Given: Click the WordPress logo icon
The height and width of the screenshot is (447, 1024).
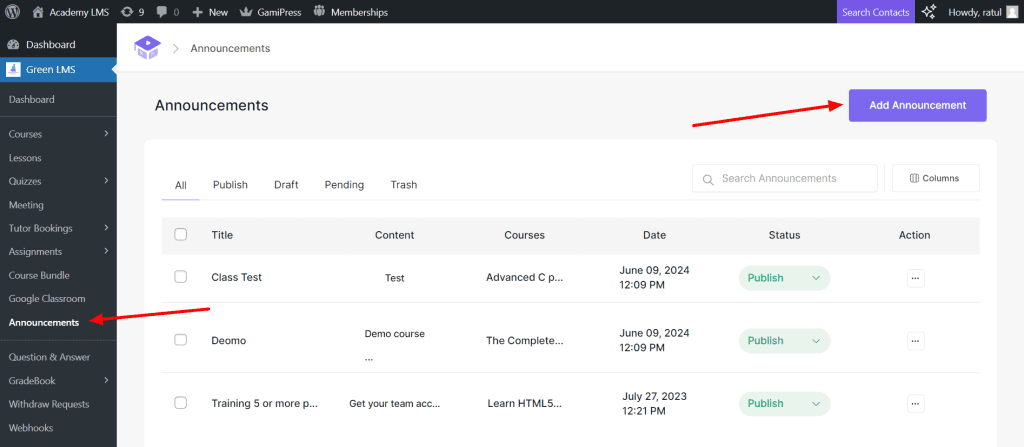Looking at the screenshot, I should 13,12.
